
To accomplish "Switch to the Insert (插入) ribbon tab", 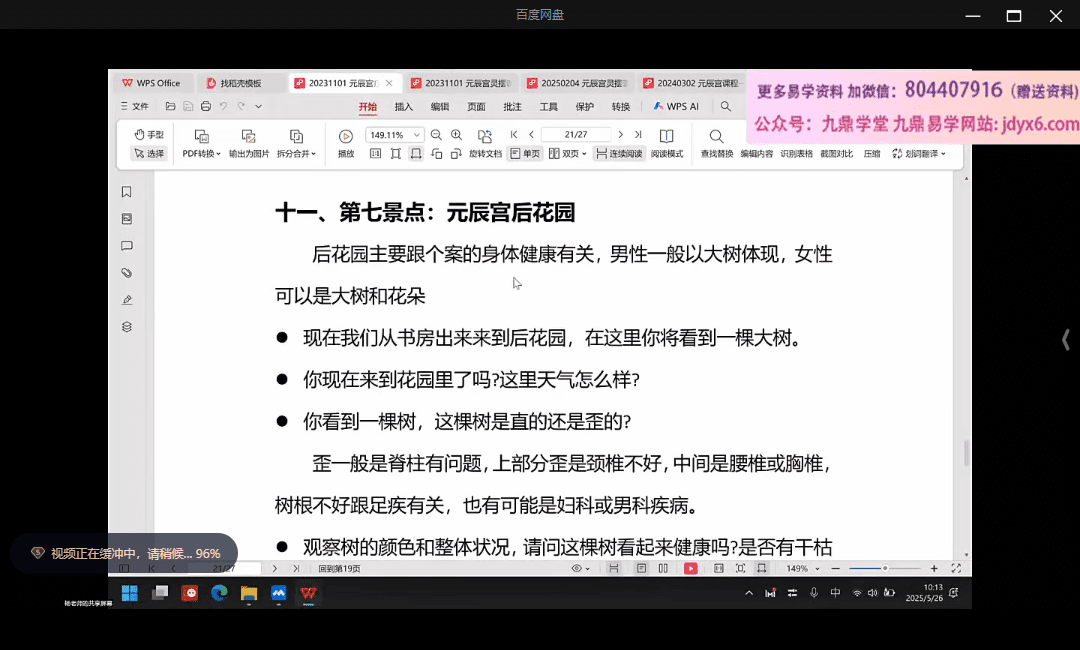I will click(404, 107).
